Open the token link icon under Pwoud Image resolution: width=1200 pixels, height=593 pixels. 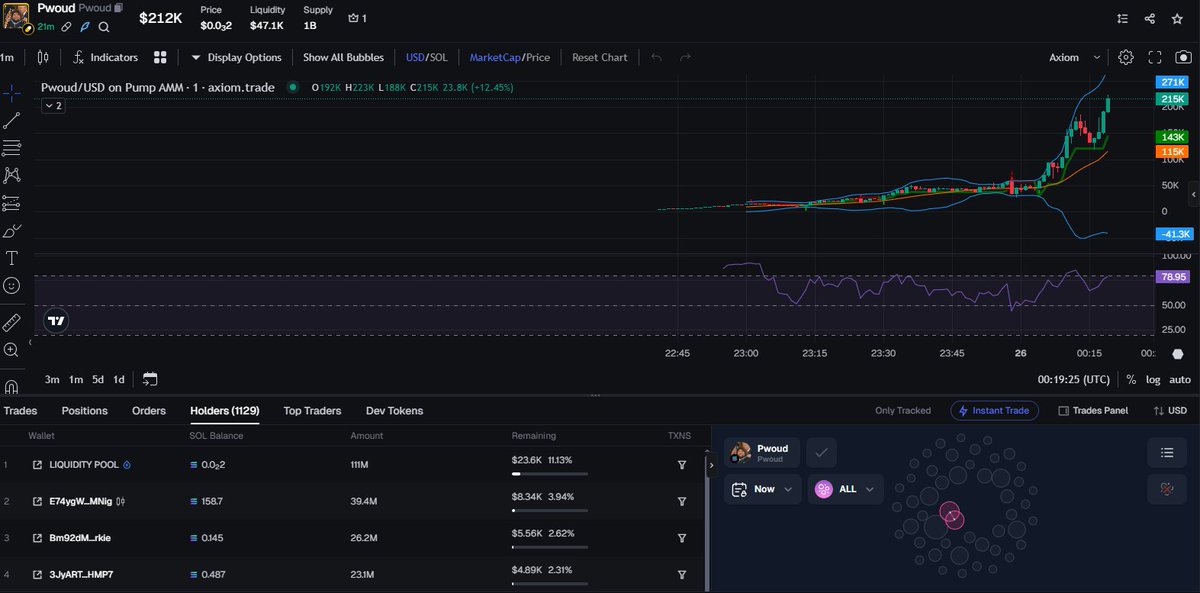pyautogui.click(x=66, y=27)
